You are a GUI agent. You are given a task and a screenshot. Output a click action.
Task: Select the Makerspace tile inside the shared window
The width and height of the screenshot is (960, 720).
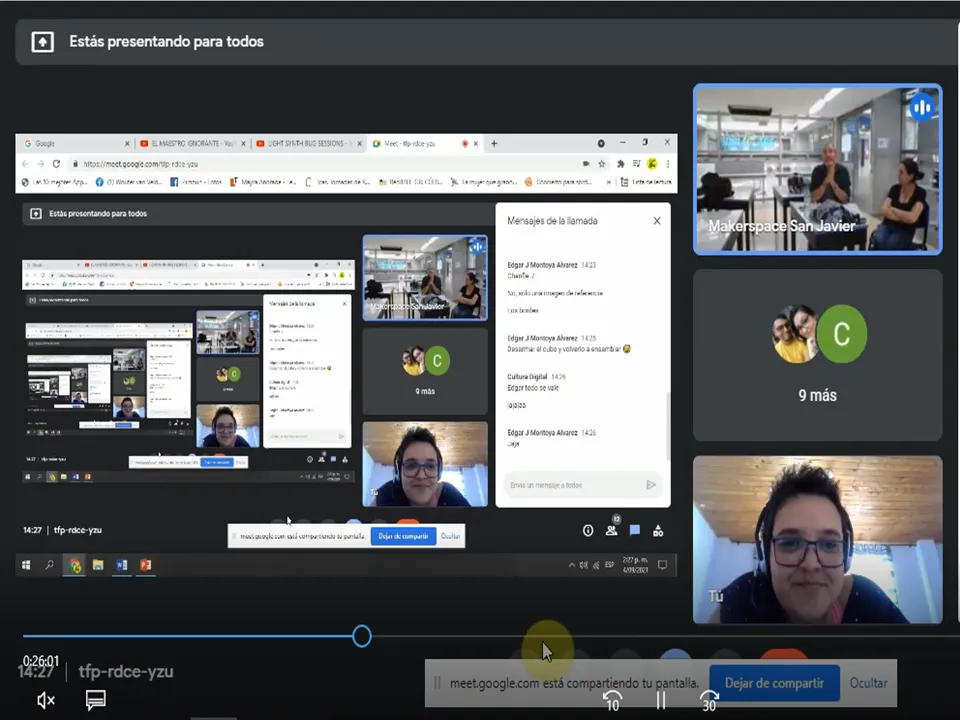click(425, 277)
